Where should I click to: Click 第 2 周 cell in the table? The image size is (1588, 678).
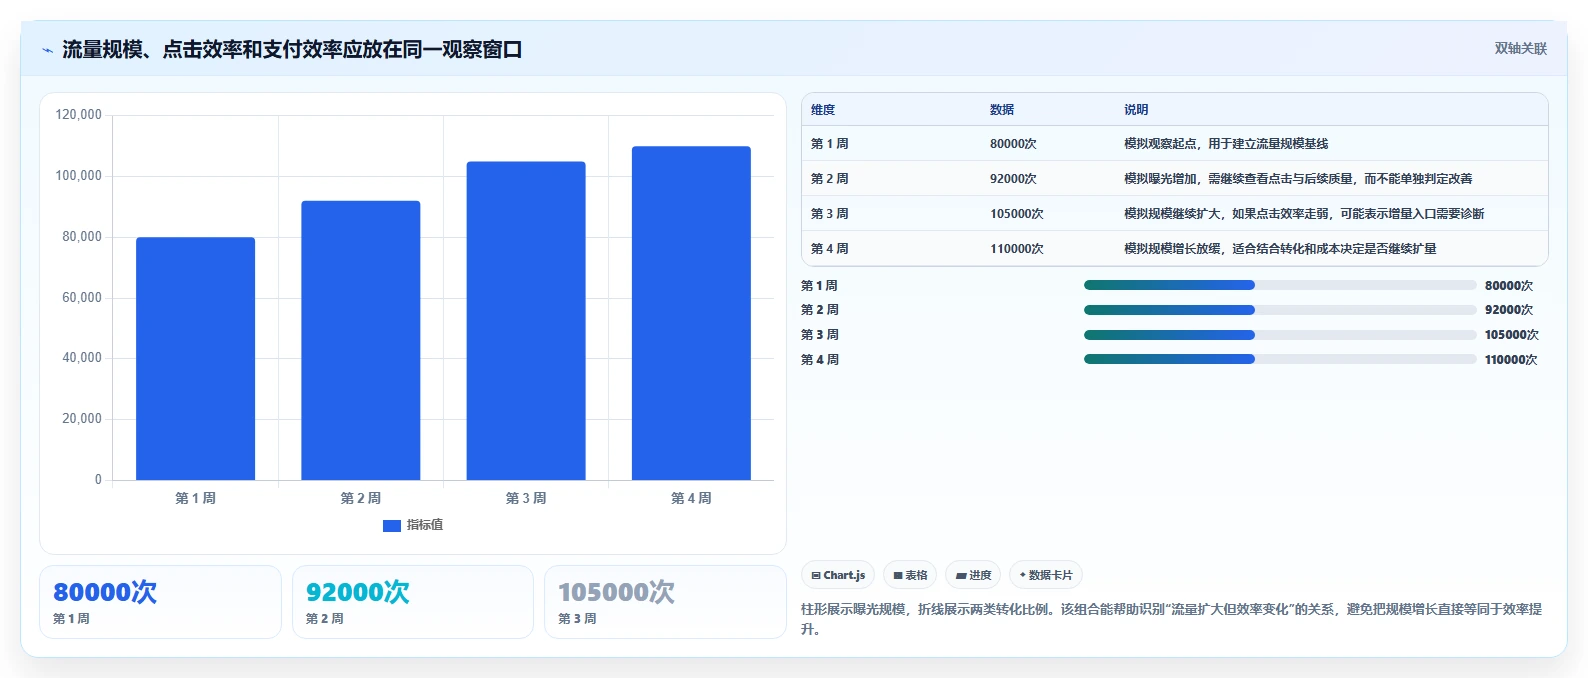[830, 179]
